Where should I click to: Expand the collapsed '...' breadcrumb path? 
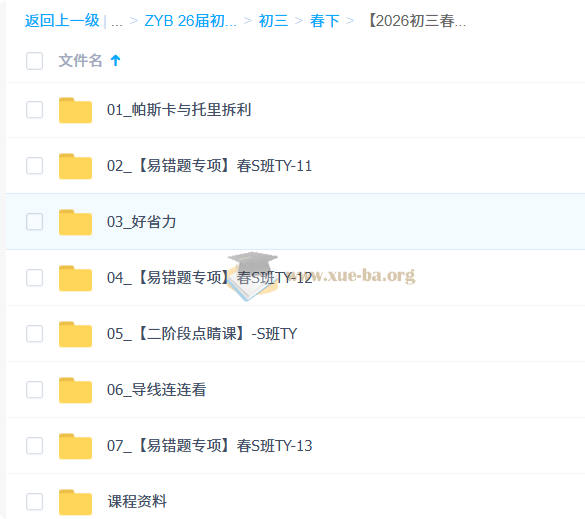tap(117, 21)
